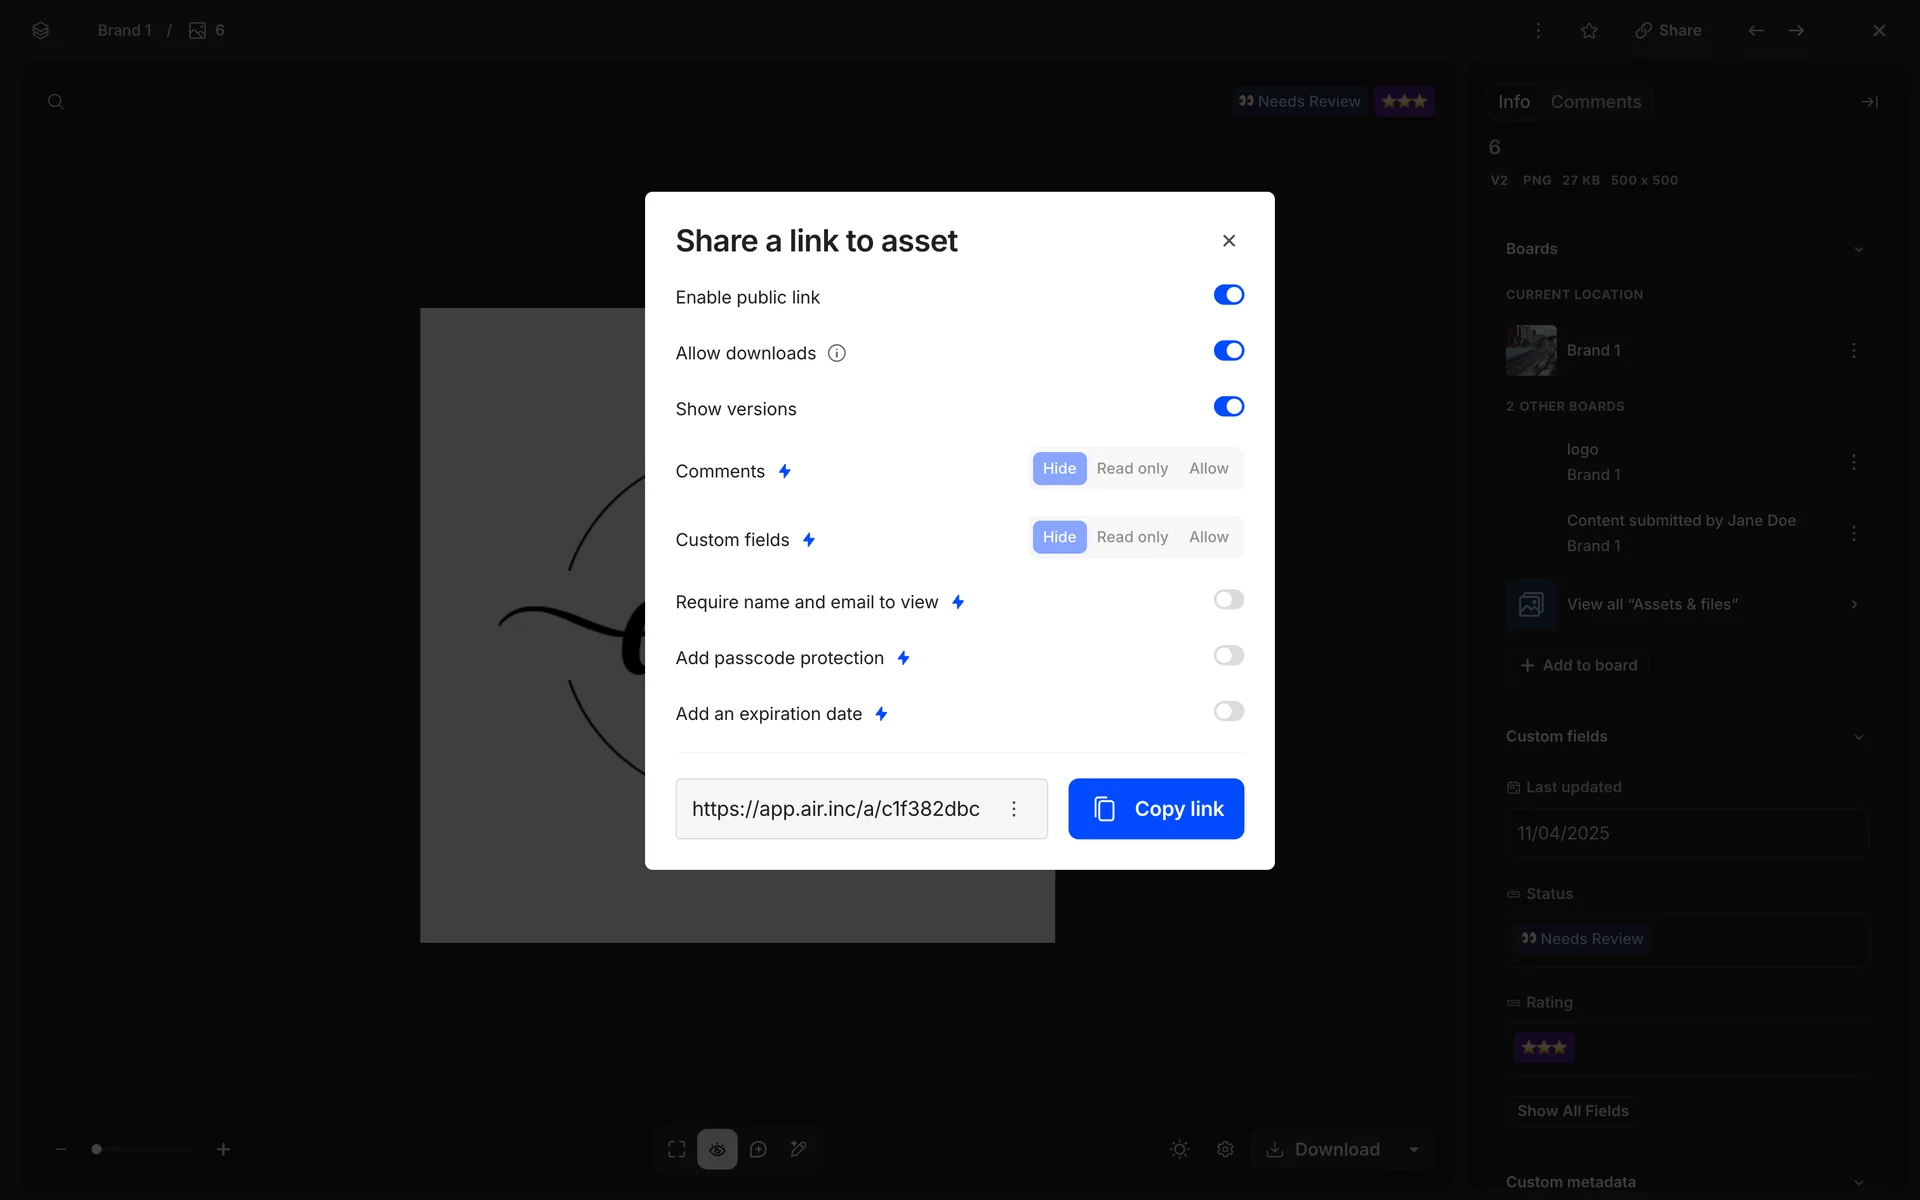This screenshot has width=1920, height=1200.
Task: Click the star favorite icon in header
Action: pos(1589,30)
